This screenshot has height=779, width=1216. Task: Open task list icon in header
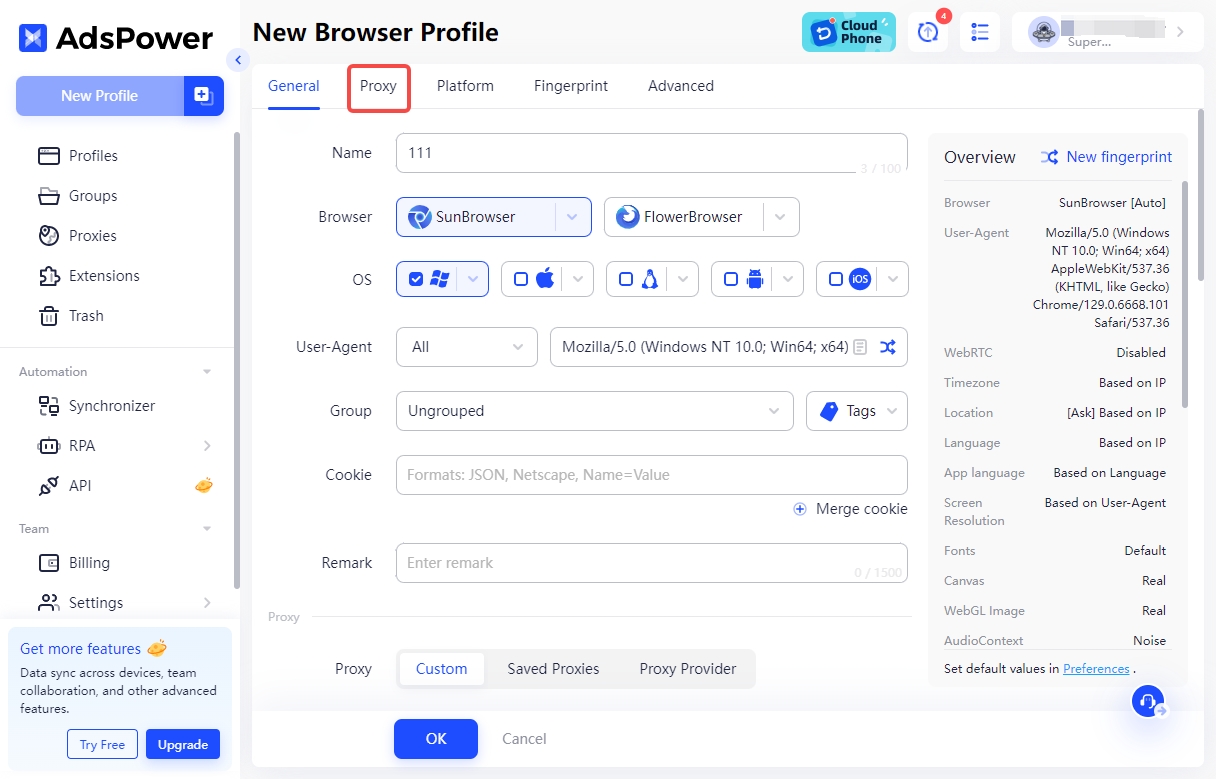click(x=980, y=32)
